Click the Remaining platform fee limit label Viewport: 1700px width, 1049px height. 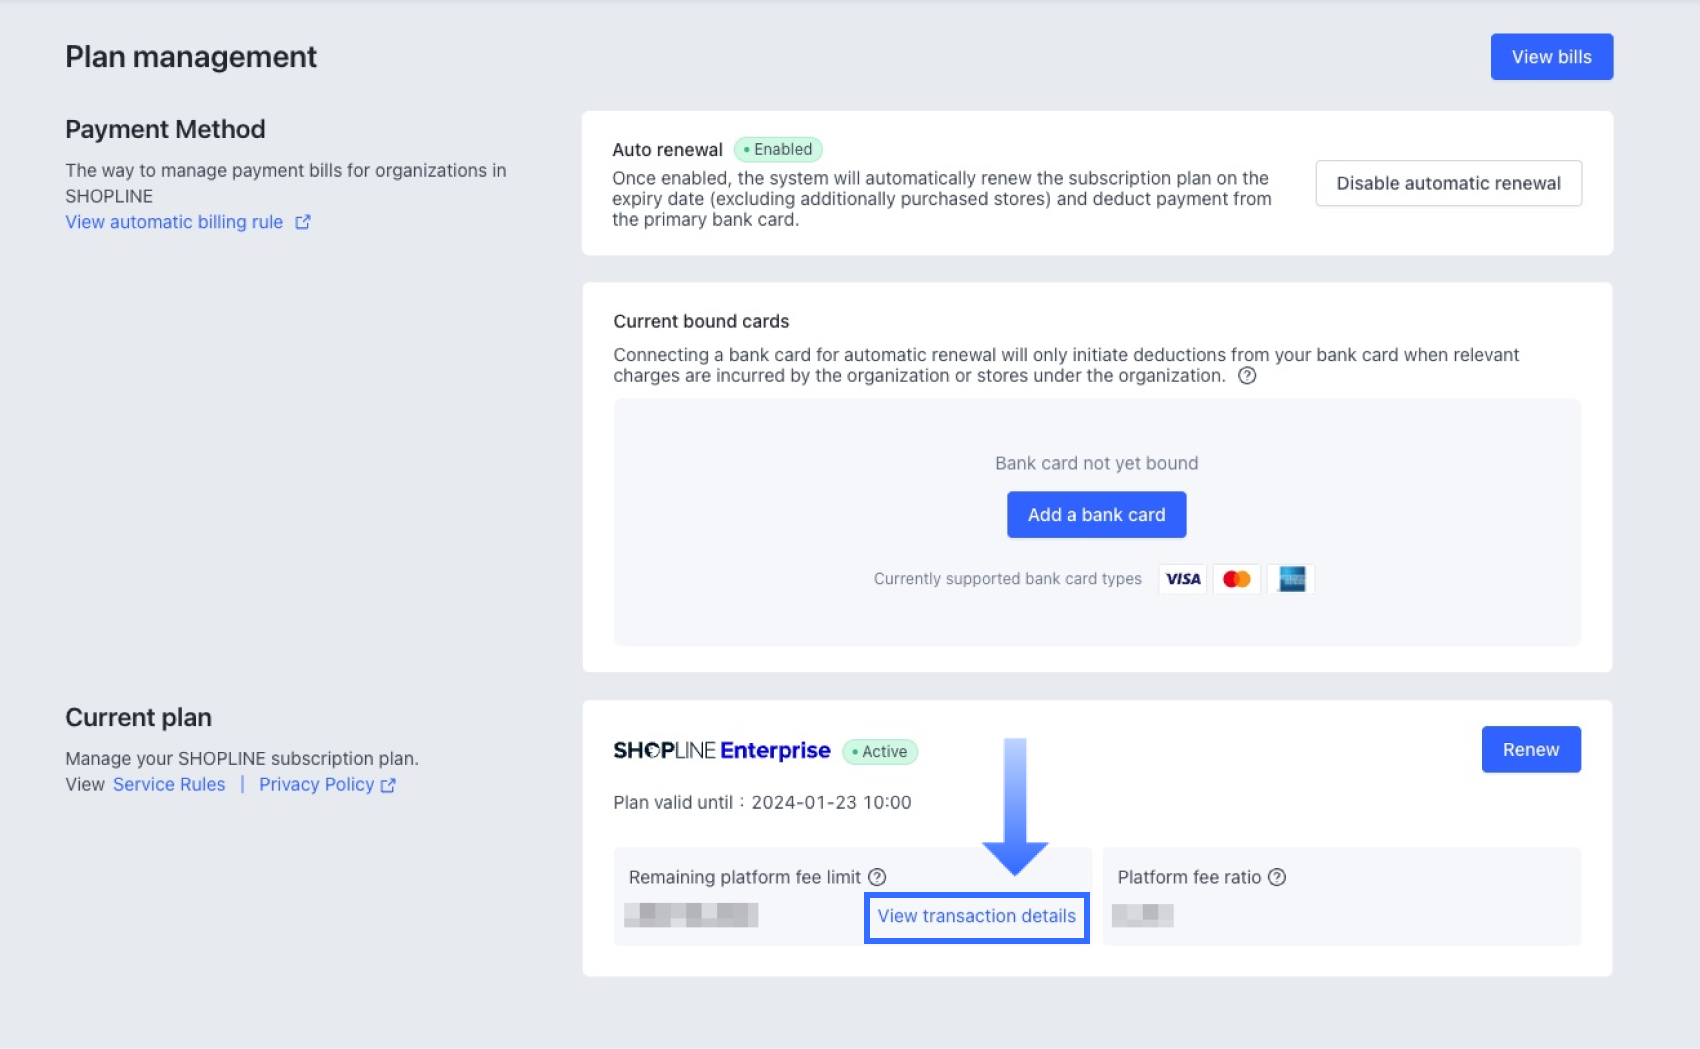[x=744, y=877]
